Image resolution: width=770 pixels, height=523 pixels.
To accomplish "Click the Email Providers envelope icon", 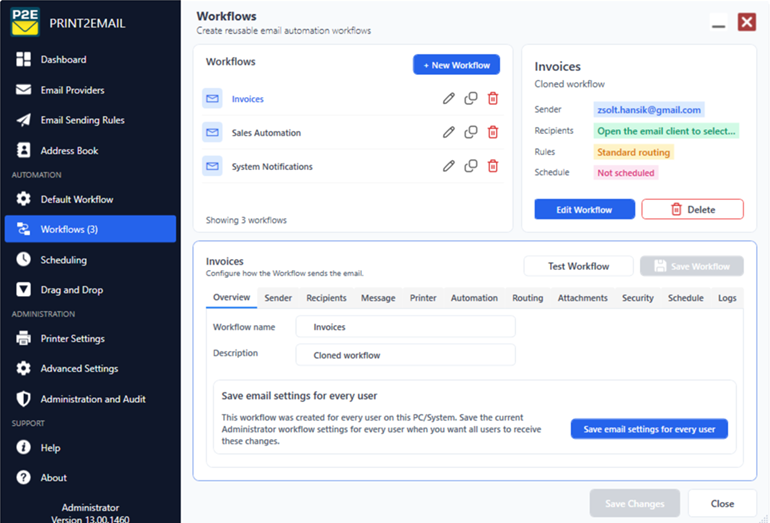I will (23, 90).
